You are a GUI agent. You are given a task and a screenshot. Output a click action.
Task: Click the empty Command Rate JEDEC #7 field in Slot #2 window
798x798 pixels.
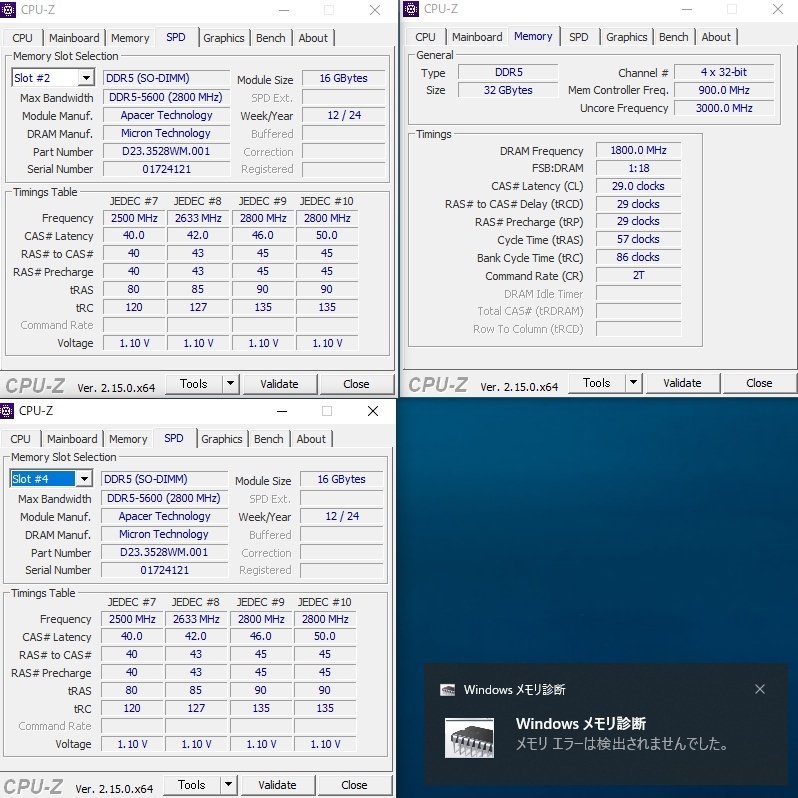(x=134, y=325)
